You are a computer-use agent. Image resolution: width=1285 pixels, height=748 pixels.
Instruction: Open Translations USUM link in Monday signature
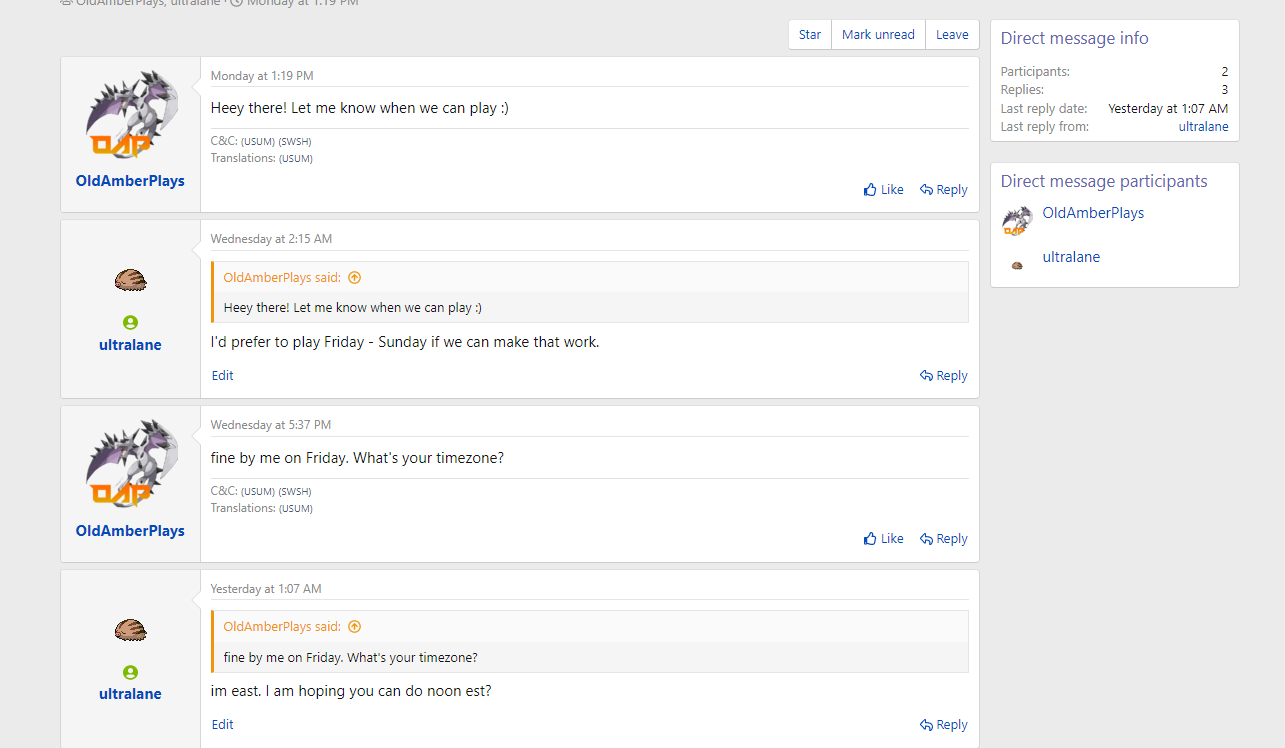pos(296,159)
